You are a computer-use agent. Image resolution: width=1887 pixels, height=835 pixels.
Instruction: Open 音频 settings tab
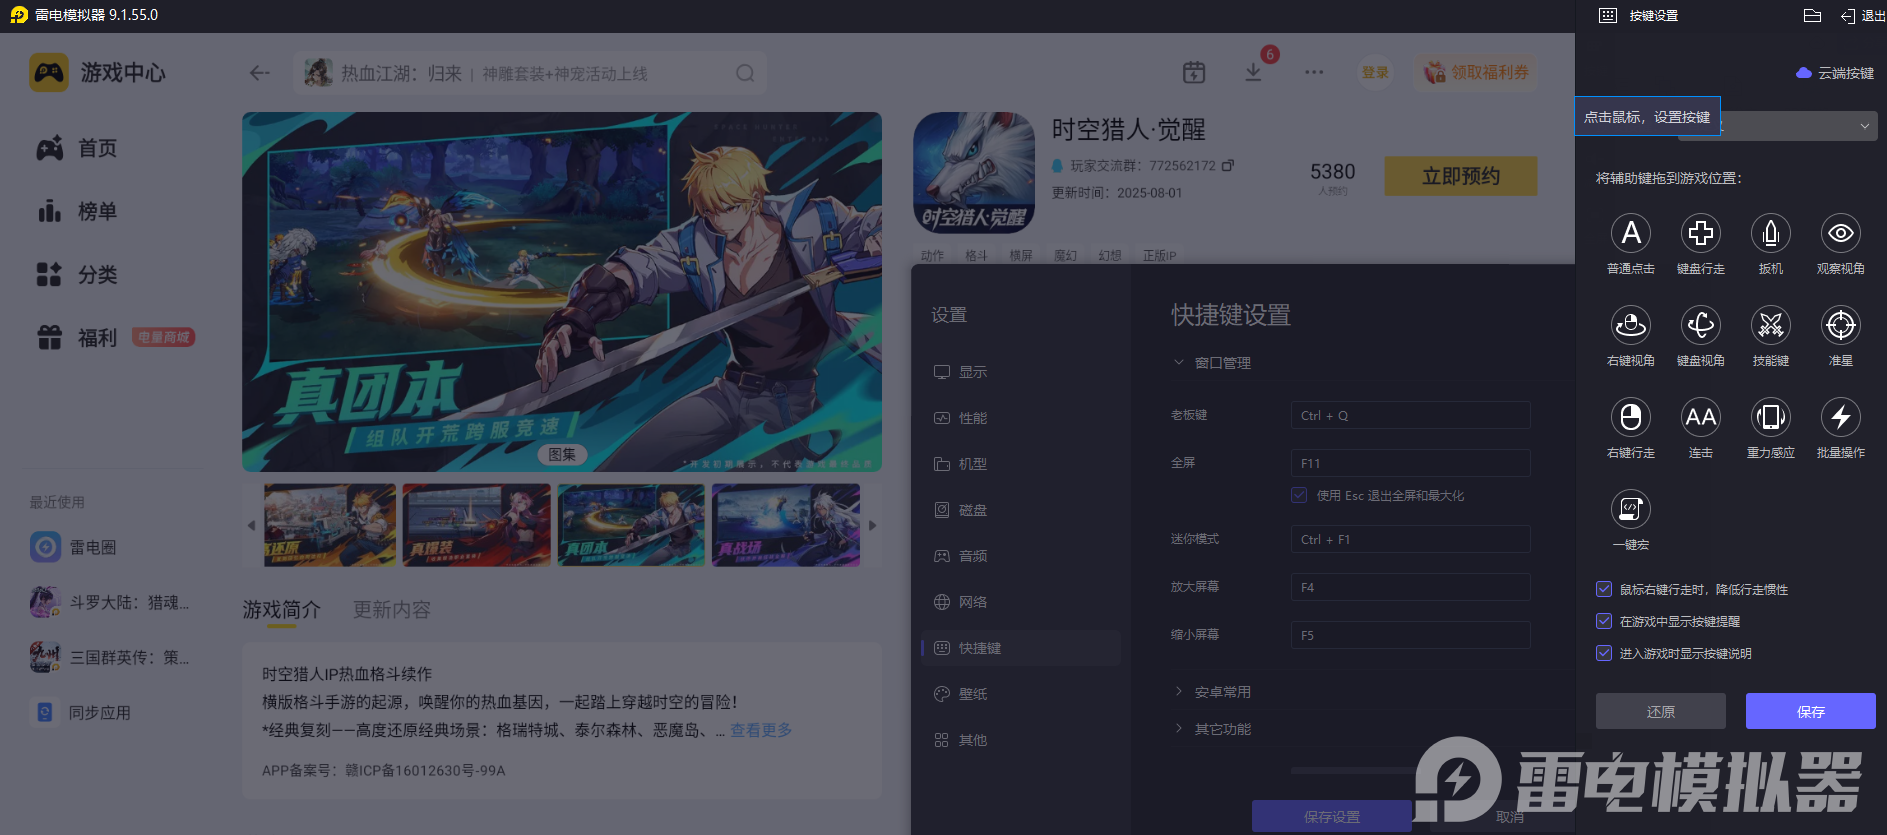click(x=1020, y=556)
